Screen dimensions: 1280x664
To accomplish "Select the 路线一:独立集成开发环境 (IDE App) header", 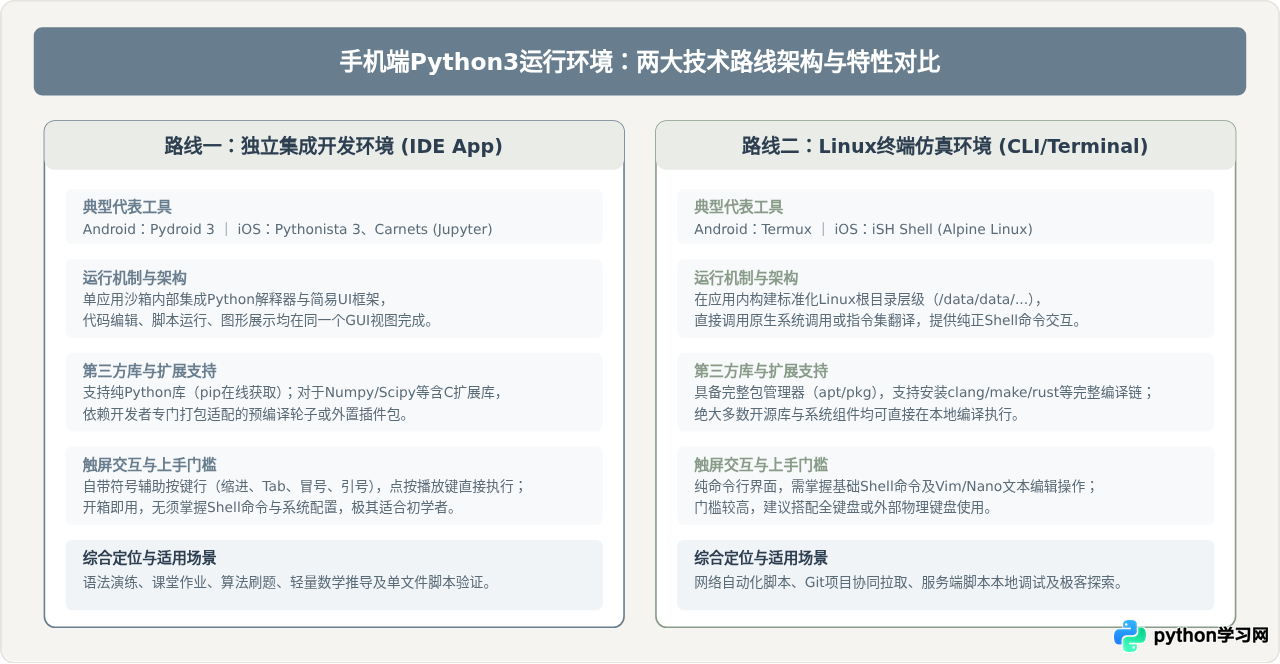I will pyautogui.click(x=334, y=146).
